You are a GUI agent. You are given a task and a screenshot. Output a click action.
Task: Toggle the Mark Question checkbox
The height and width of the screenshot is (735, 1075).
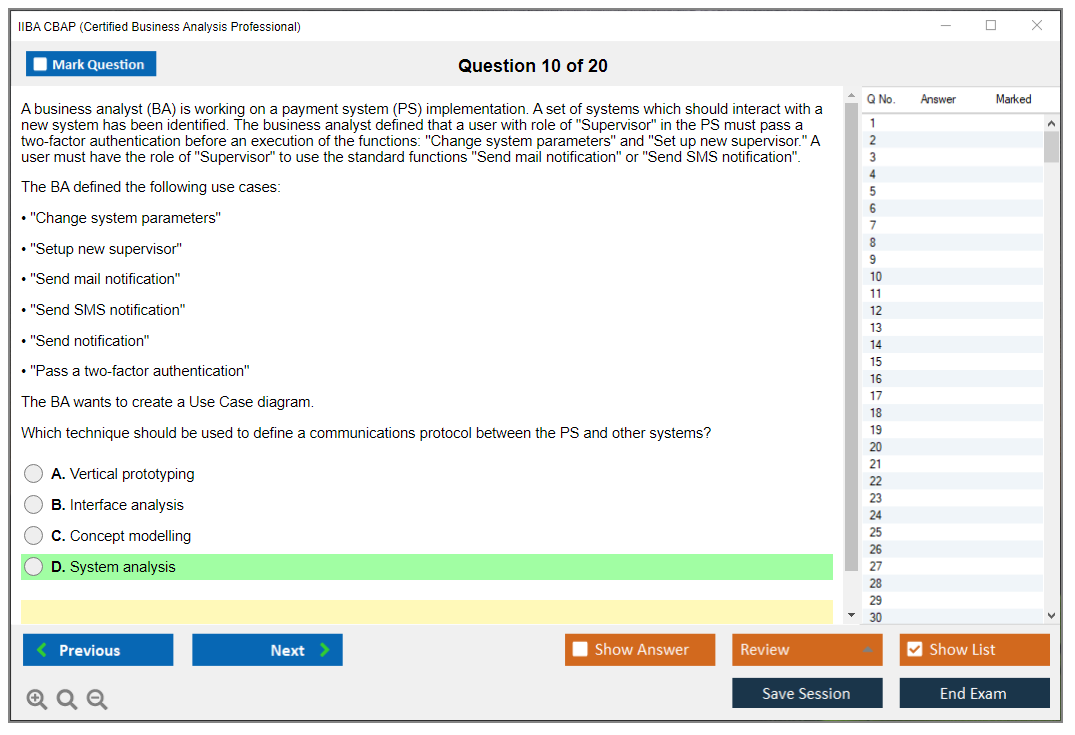coord(41,64)
